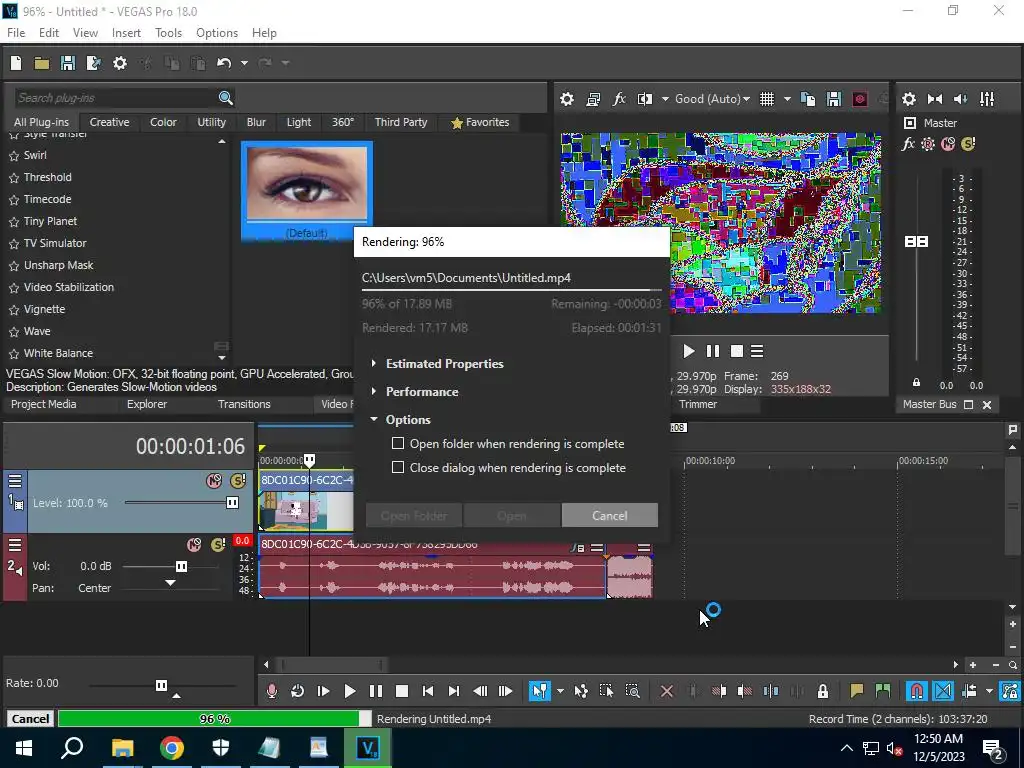Click the preview overlays grid icon
The width and height of the screenshot is (1024, 768).
tap(767, 99)
